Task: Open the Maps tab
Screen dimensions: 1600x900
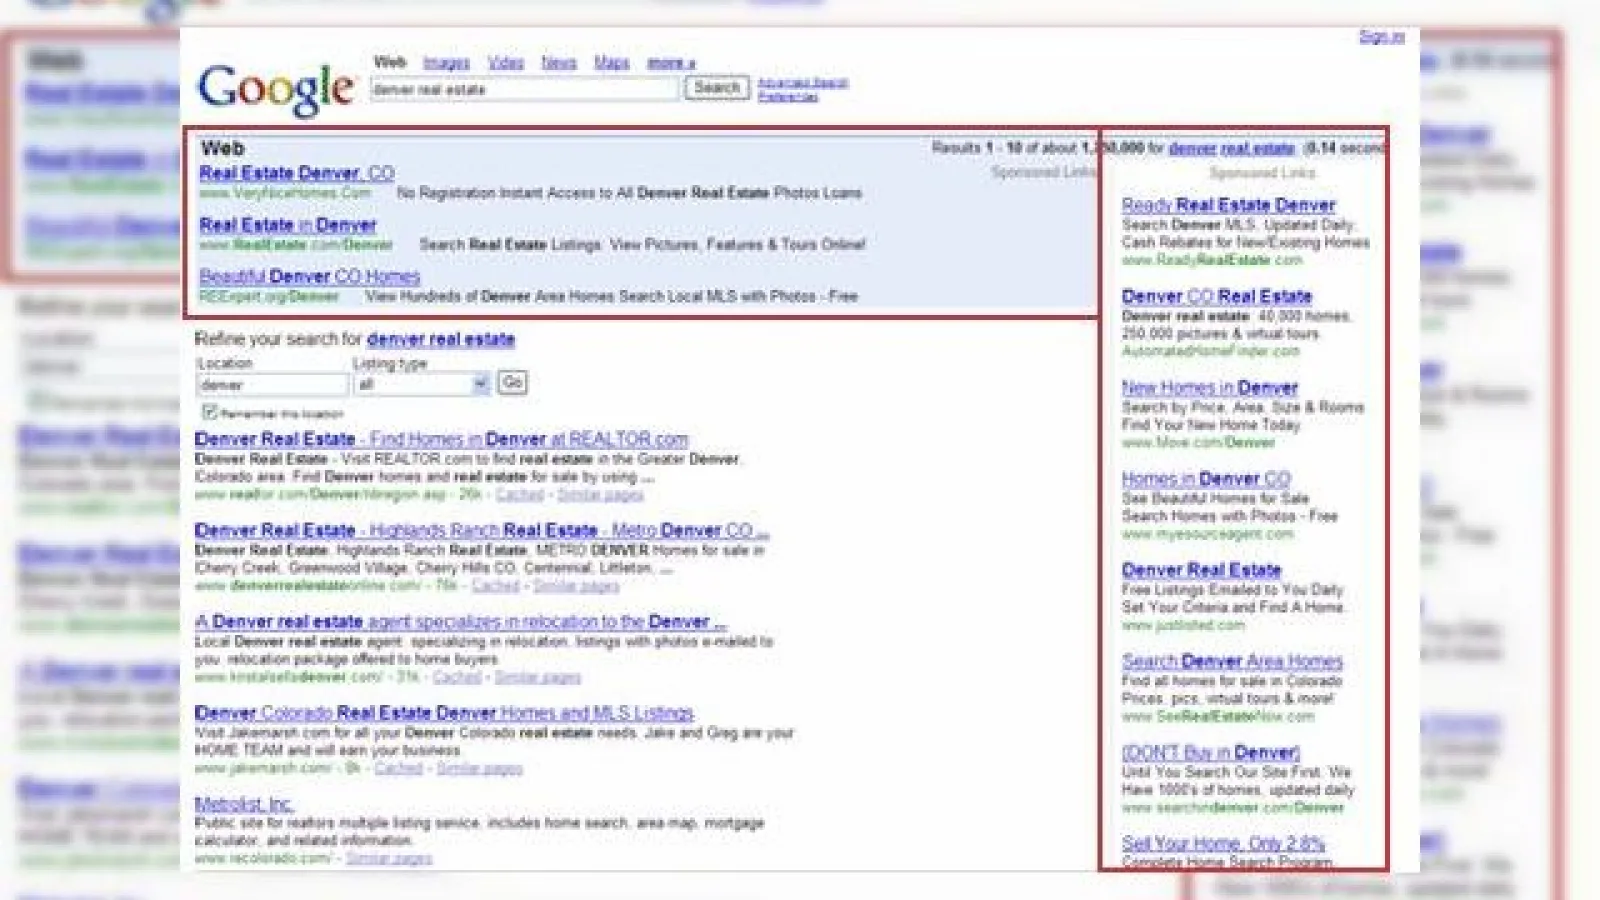Action: click(611, 62)
